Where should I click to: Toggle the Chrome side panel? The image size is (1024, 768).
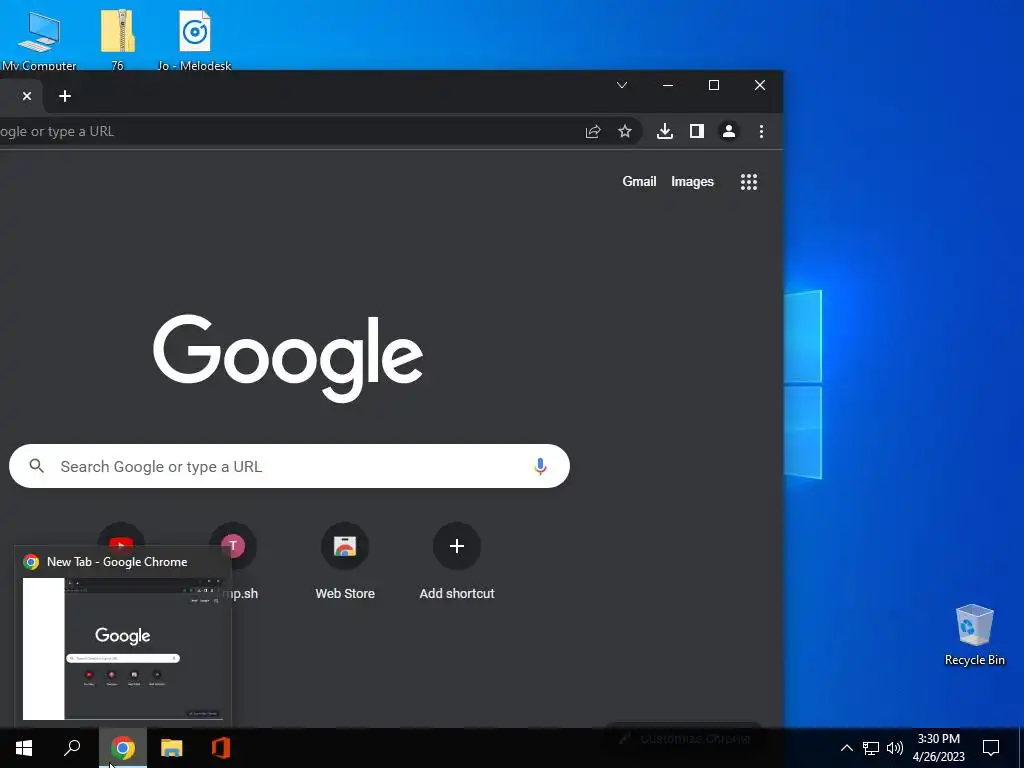click(x=697, y=131)
